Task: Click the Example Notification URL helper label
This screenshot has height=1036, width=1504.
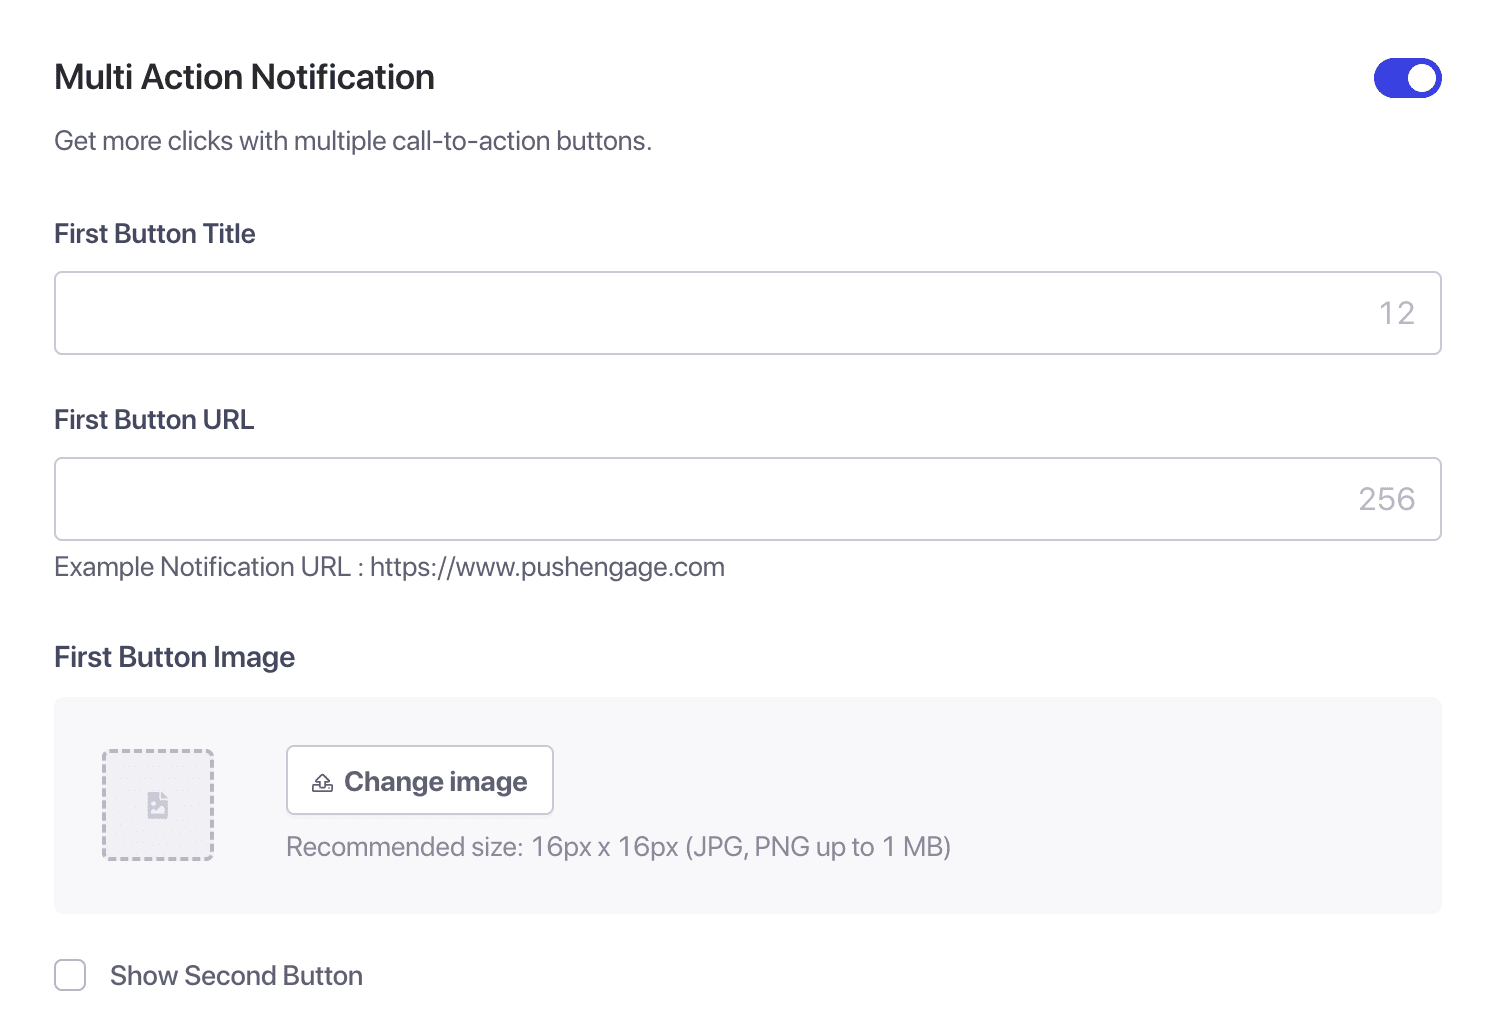Action: 202,567
